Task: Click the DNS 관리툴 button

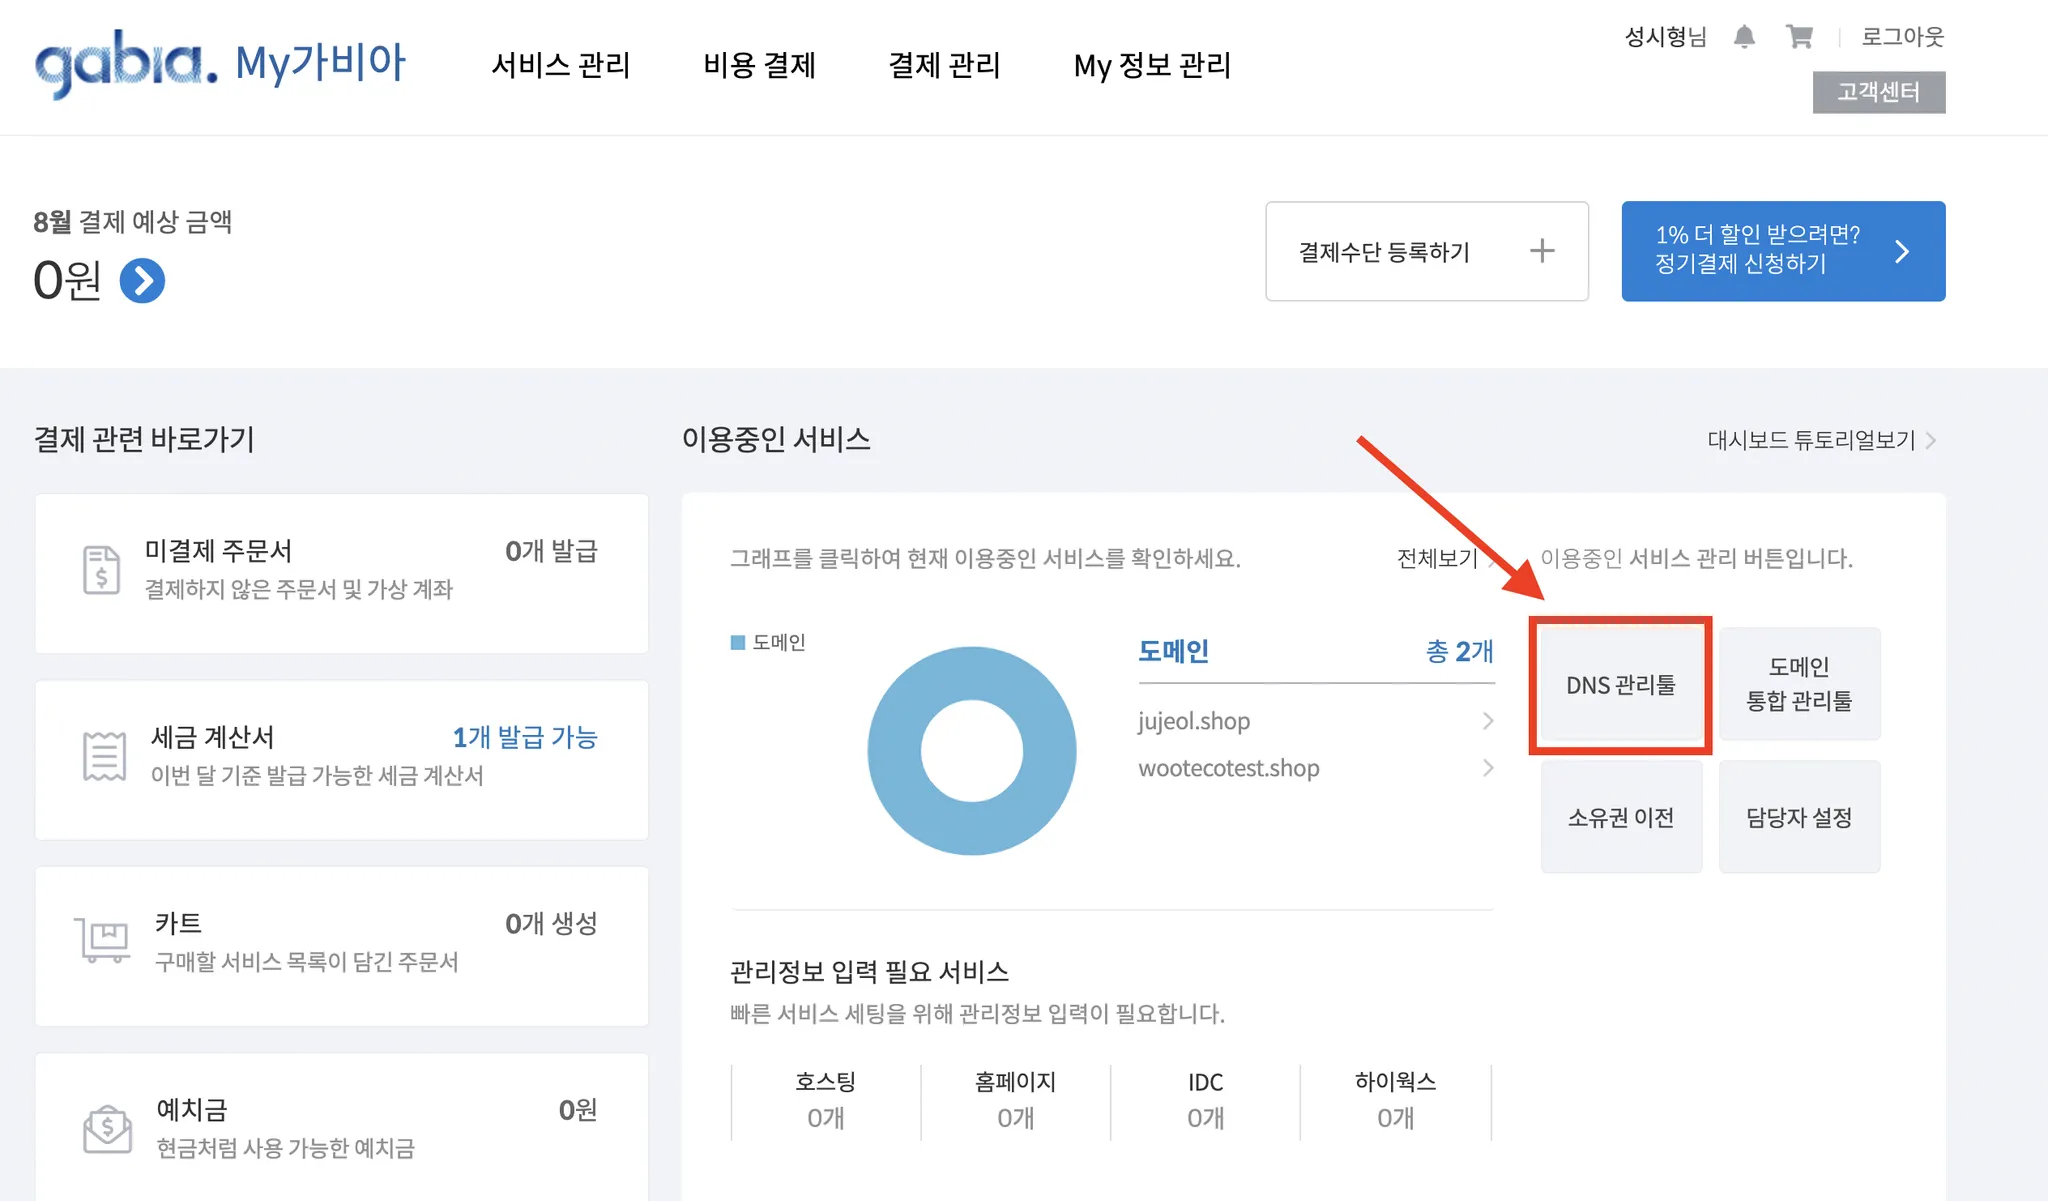Action: pos(1620,685)
